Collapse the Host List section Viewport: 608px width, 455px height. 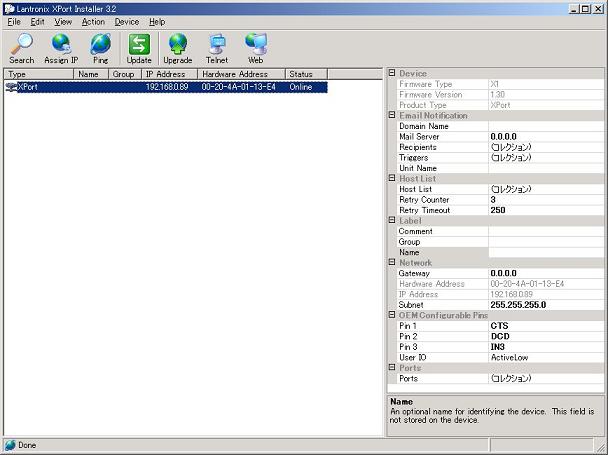coord(392,178)
